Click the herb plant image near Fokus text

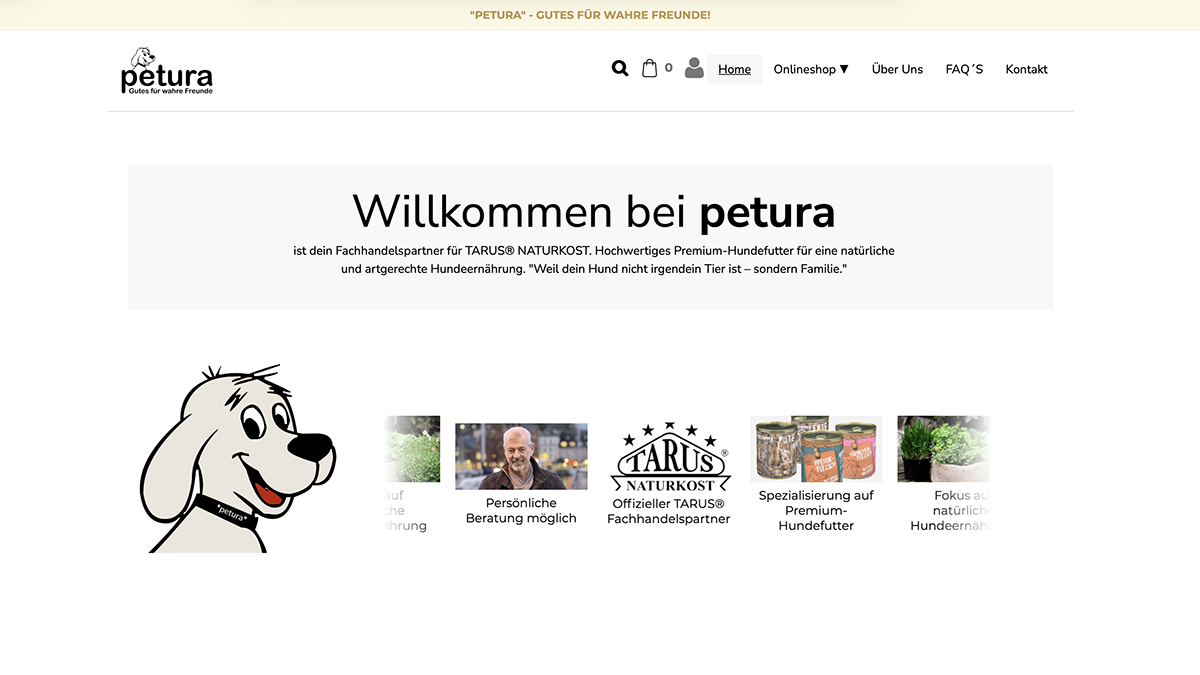[x=943, y=448]
